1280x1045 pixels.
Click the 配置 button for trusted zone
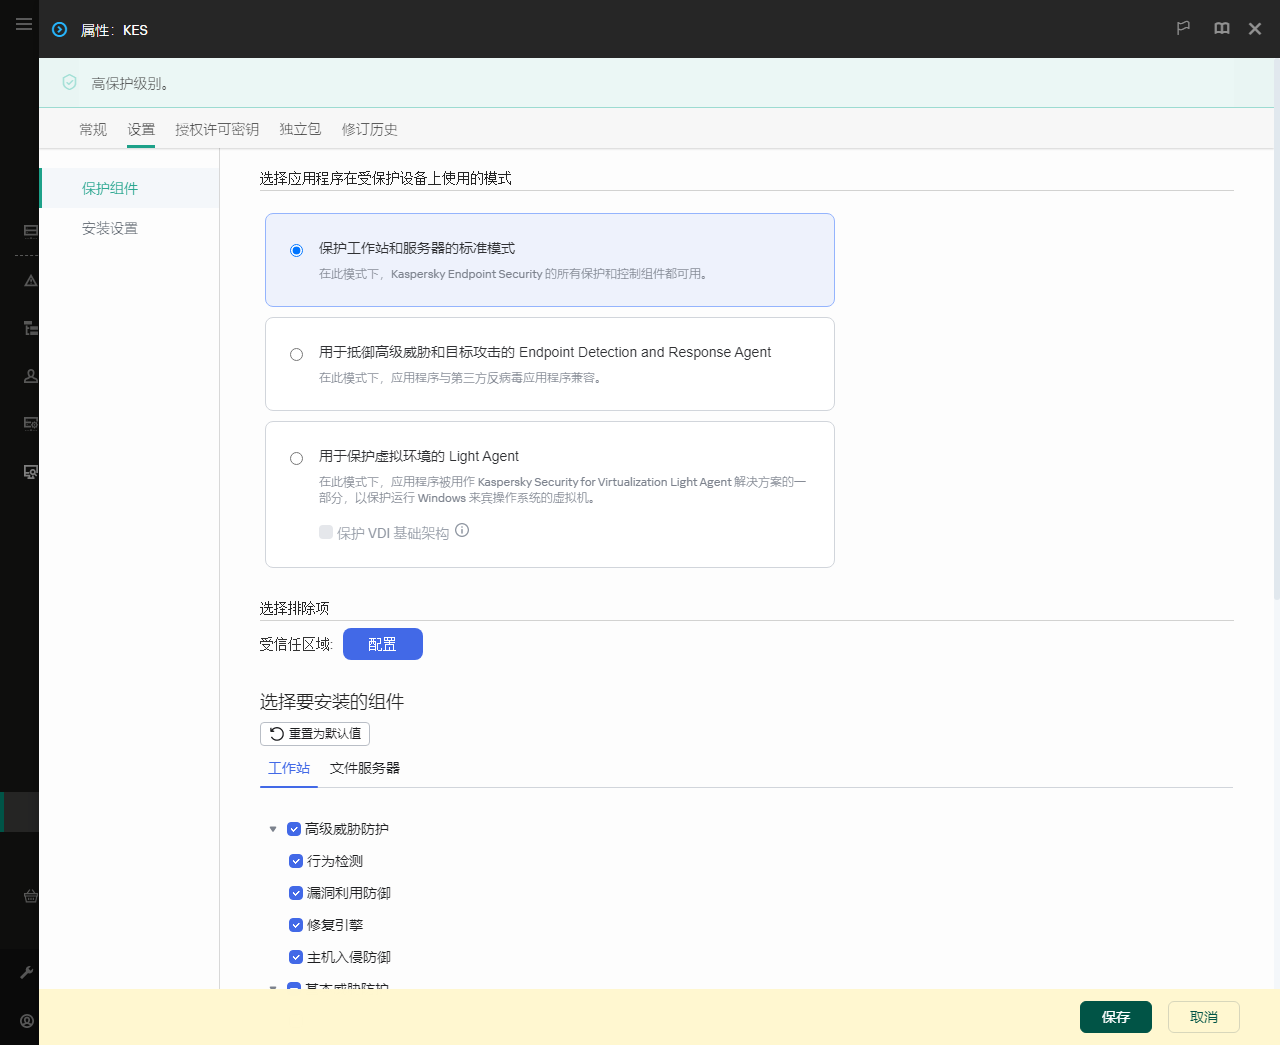pos(383,643)
